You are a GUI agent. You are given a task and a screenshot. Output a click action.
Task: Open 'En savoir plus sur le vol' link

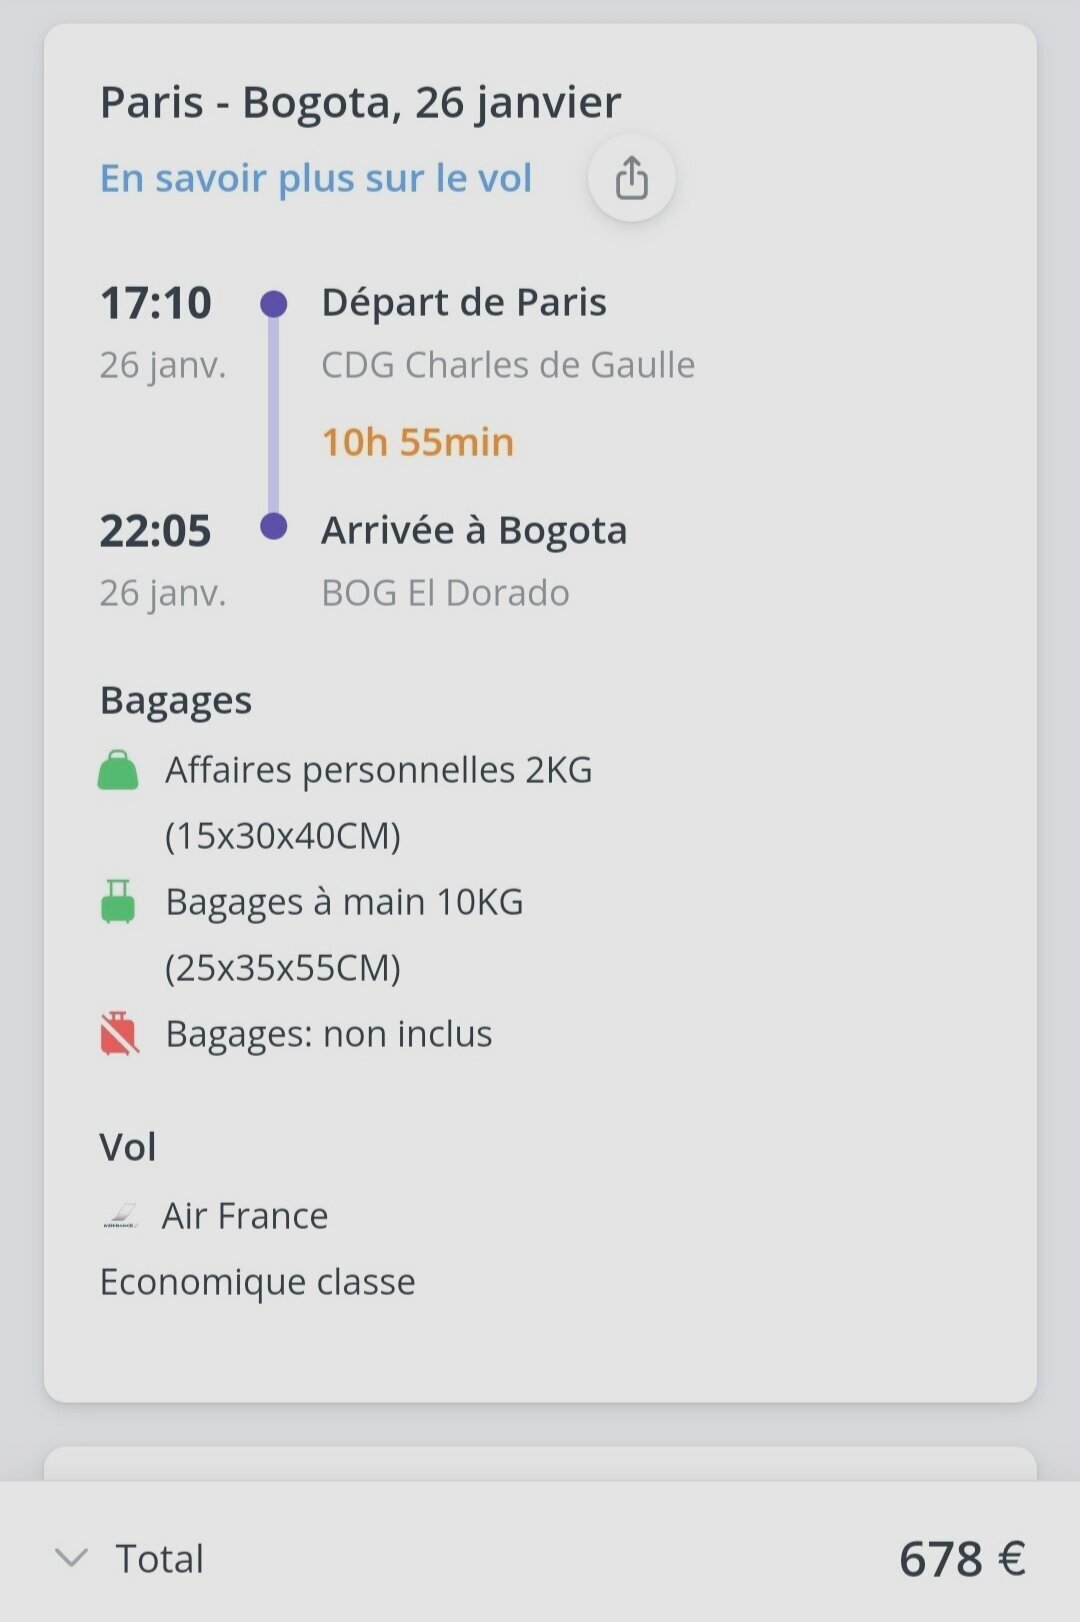316,178
